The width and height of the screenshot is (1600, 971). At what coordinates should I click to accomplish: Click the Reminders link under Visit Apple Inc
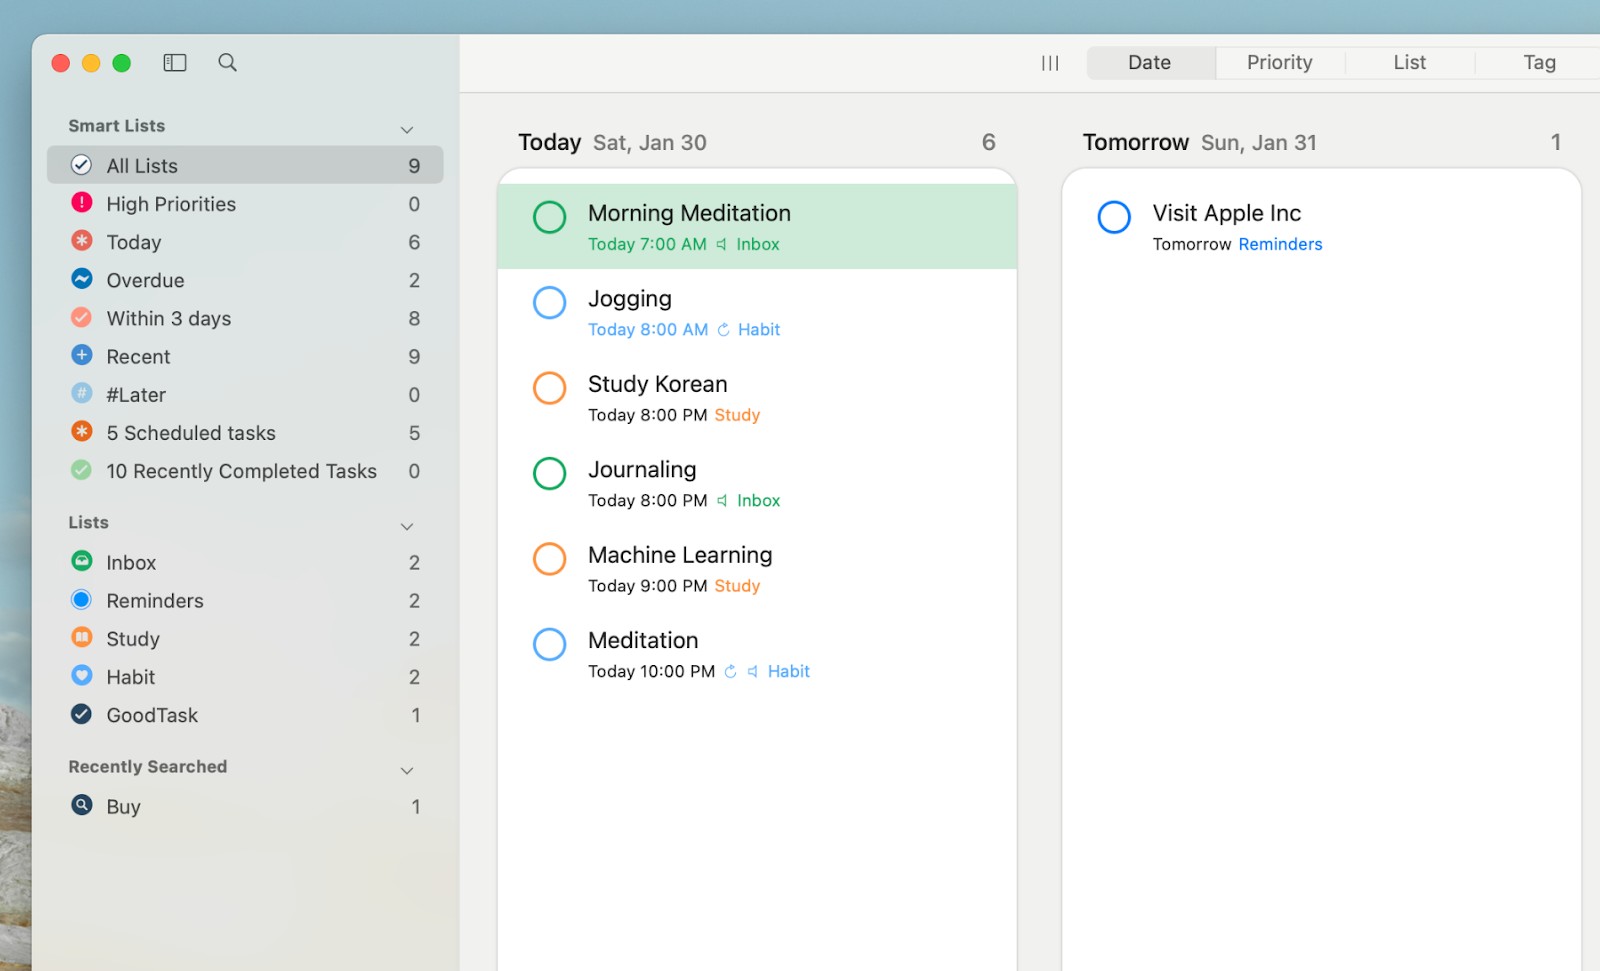point(1280,243)
